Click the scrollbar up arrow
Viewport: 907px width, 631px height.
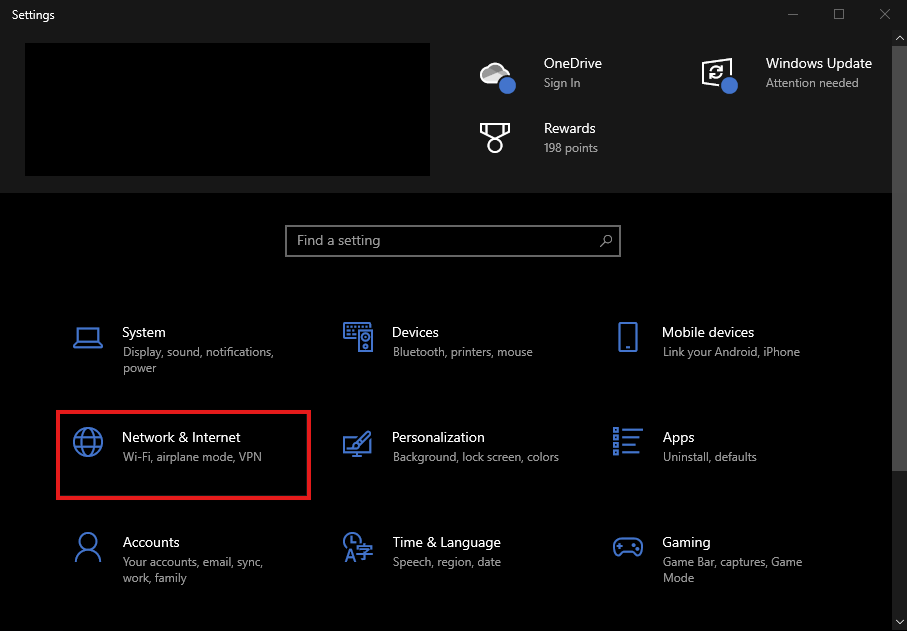click(899, 38)
